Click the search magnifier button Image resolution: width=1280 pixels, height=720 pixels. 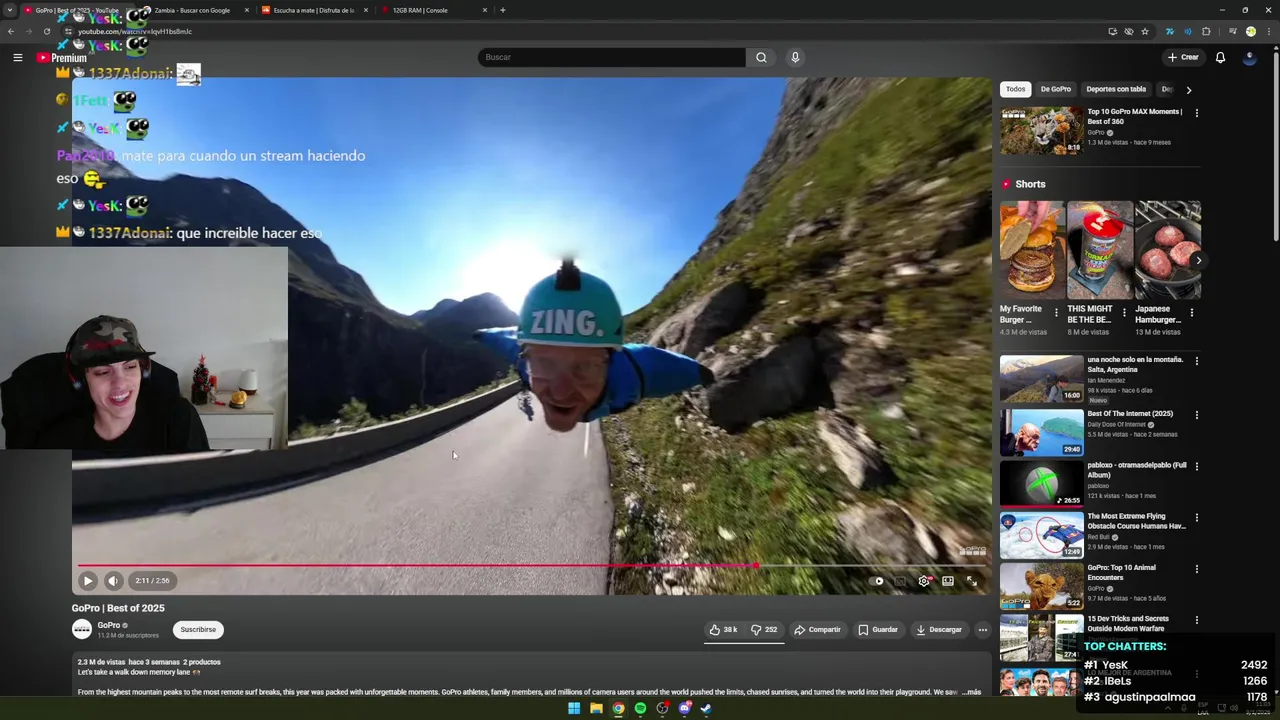coord(761,57)
